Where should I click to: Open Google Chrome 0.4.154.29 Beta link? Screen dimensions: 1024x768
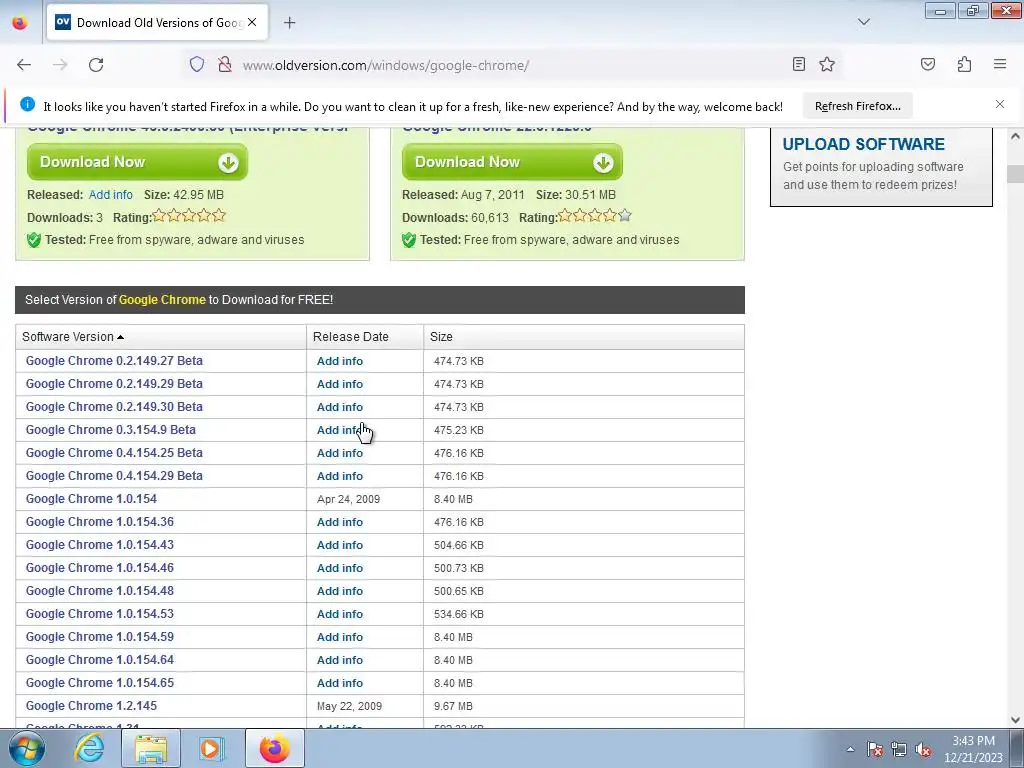point(114,475)
